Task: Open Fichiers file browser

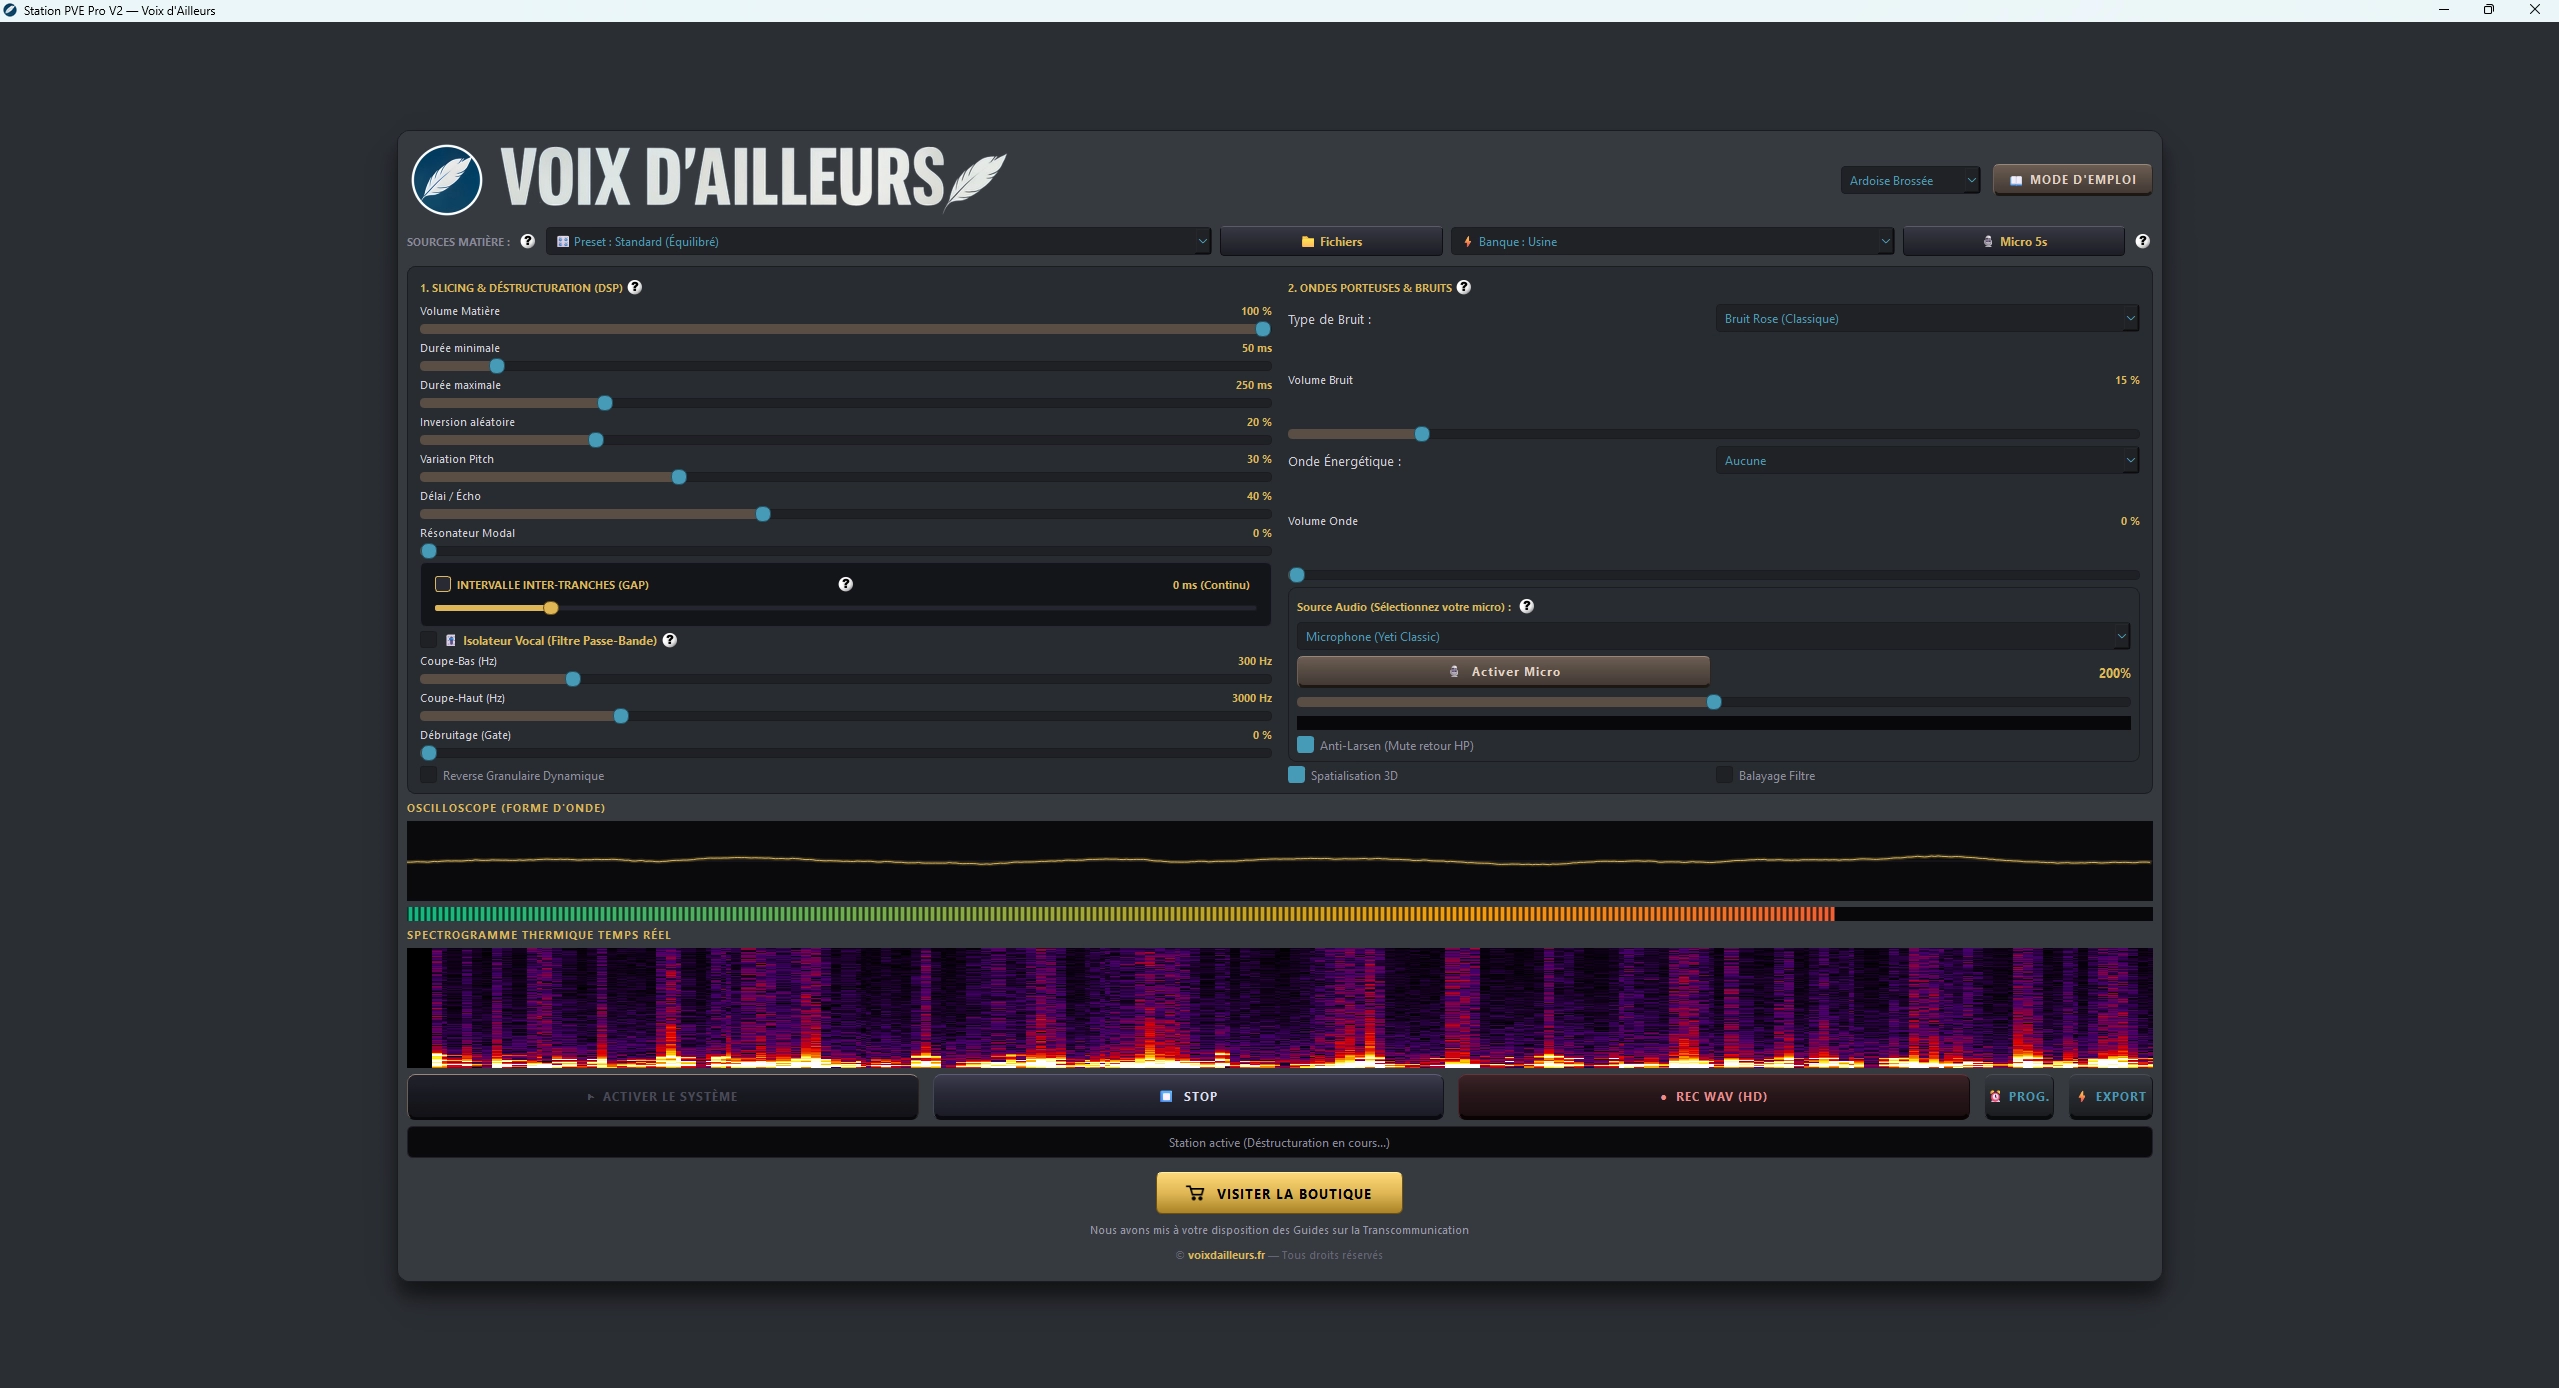Action: point(1331,241)
